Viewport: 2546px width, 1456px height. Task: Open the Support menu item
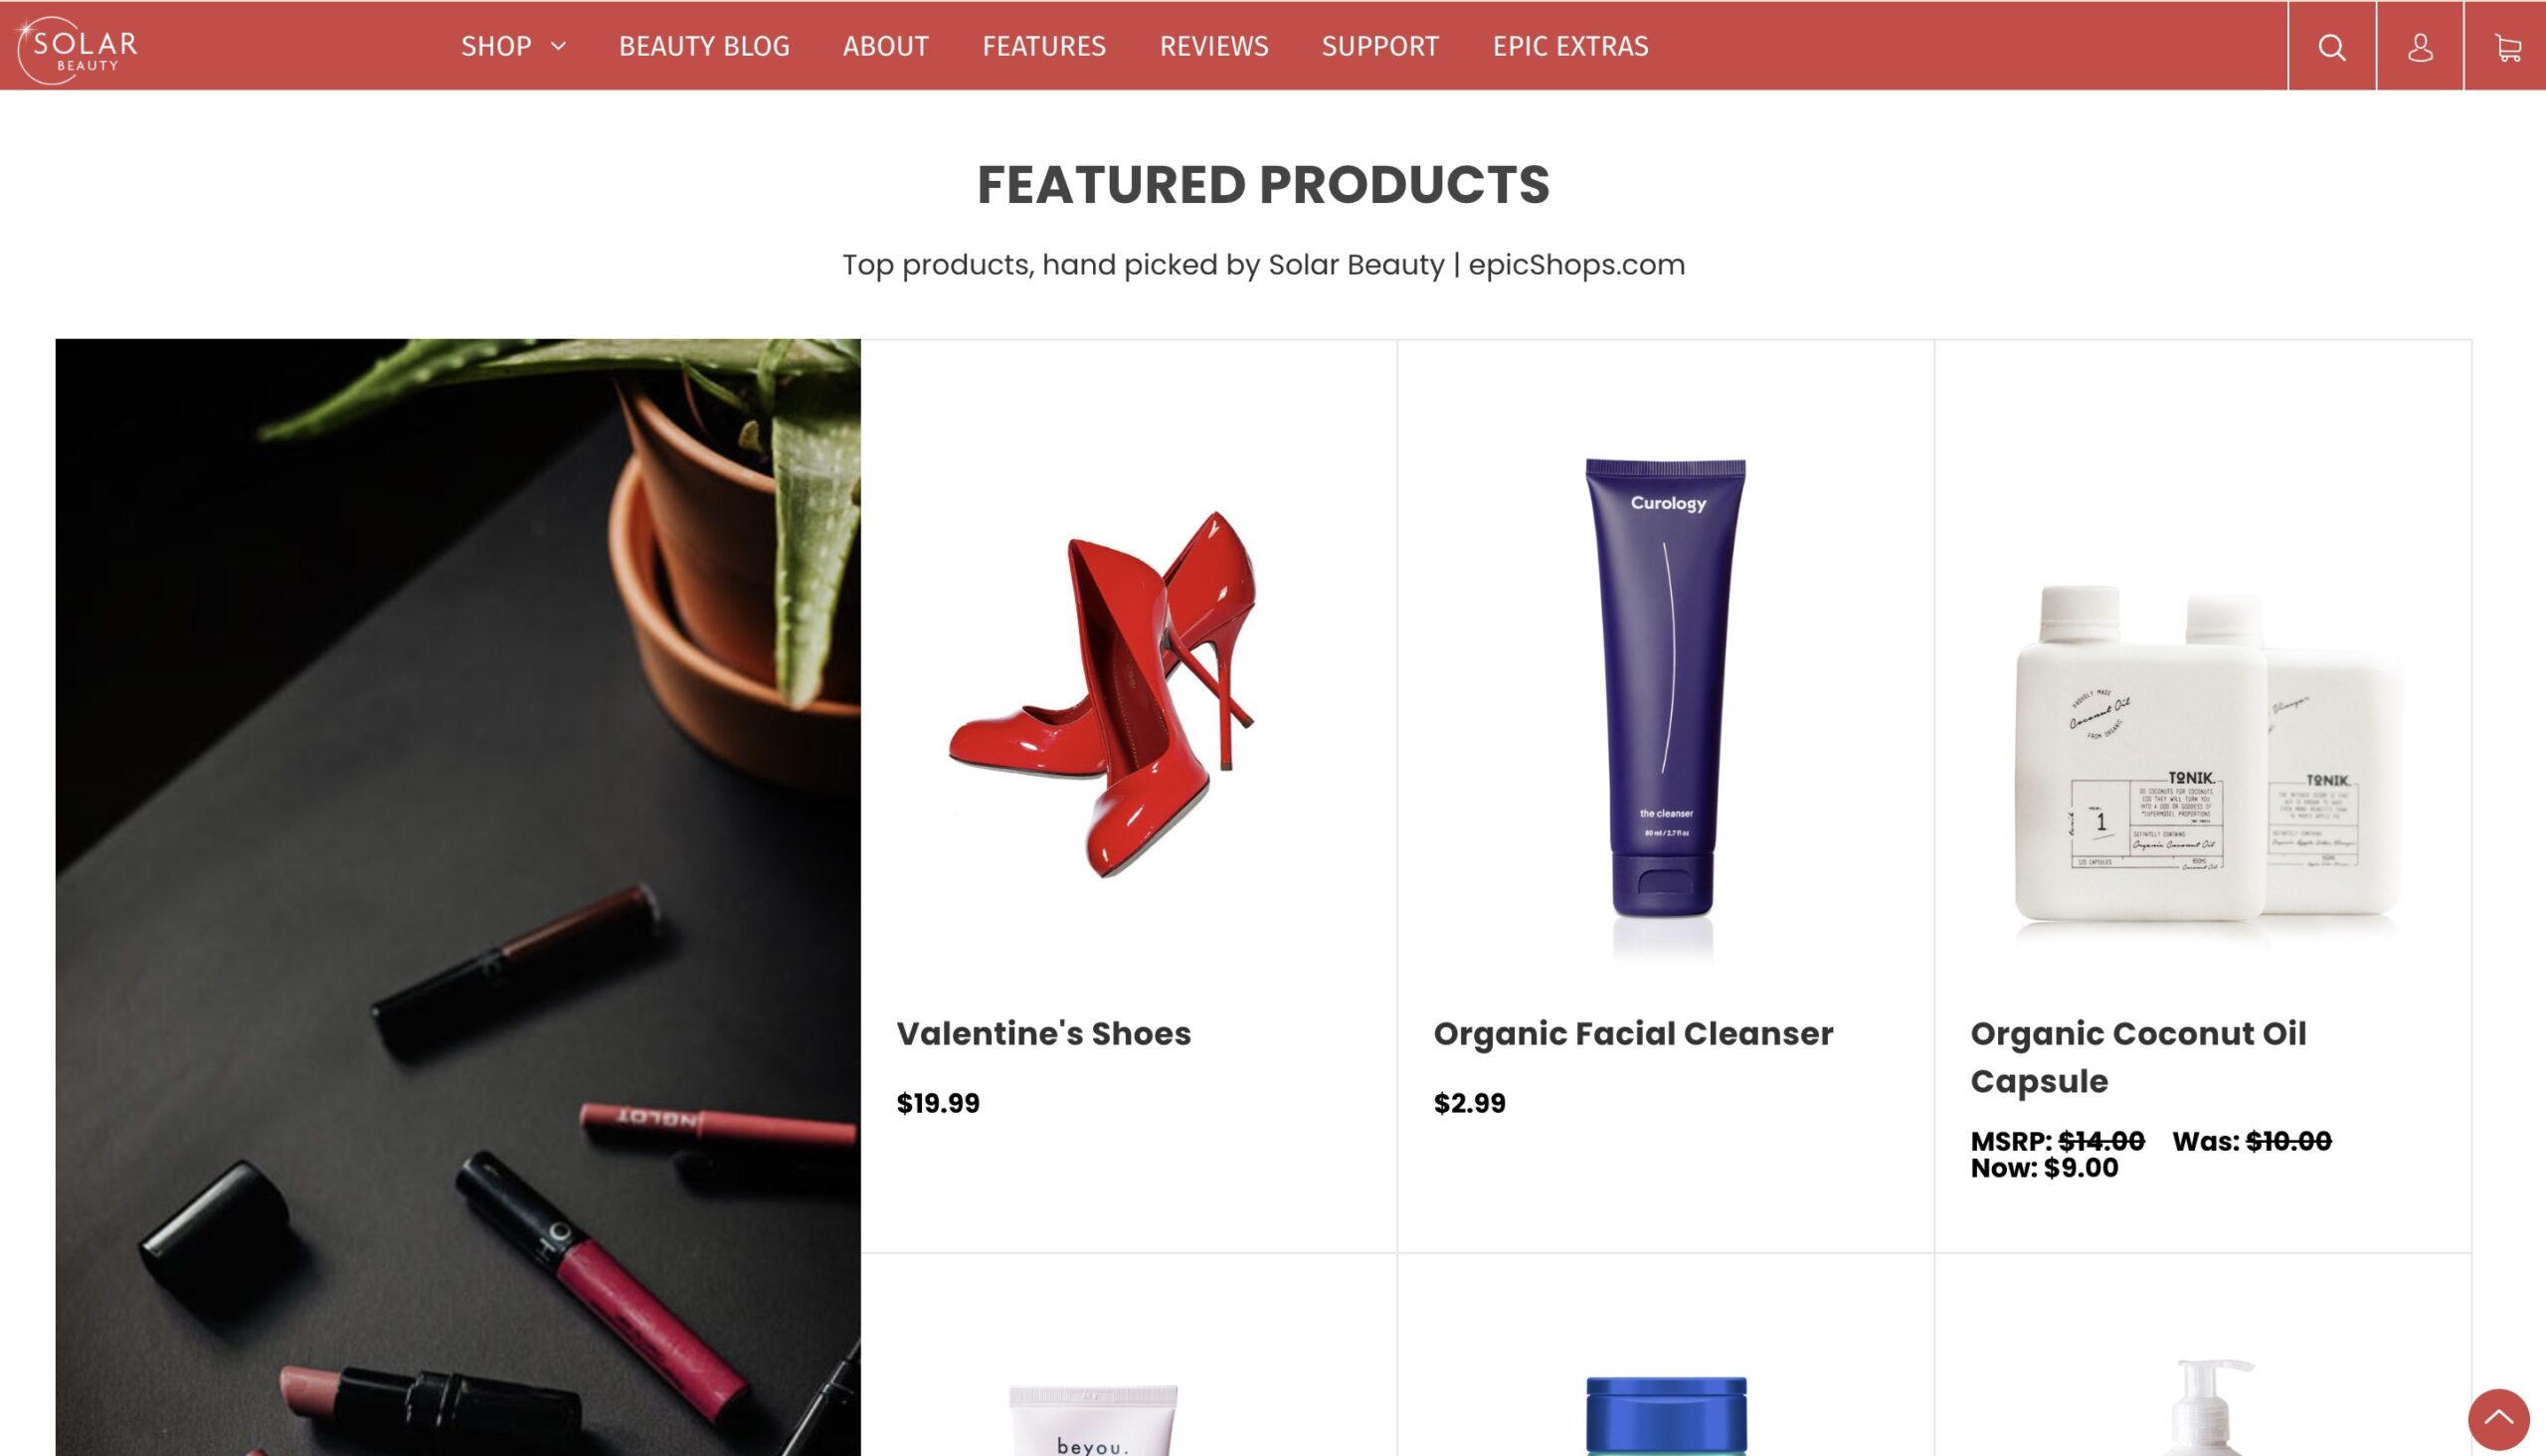tap(1379, 46)
